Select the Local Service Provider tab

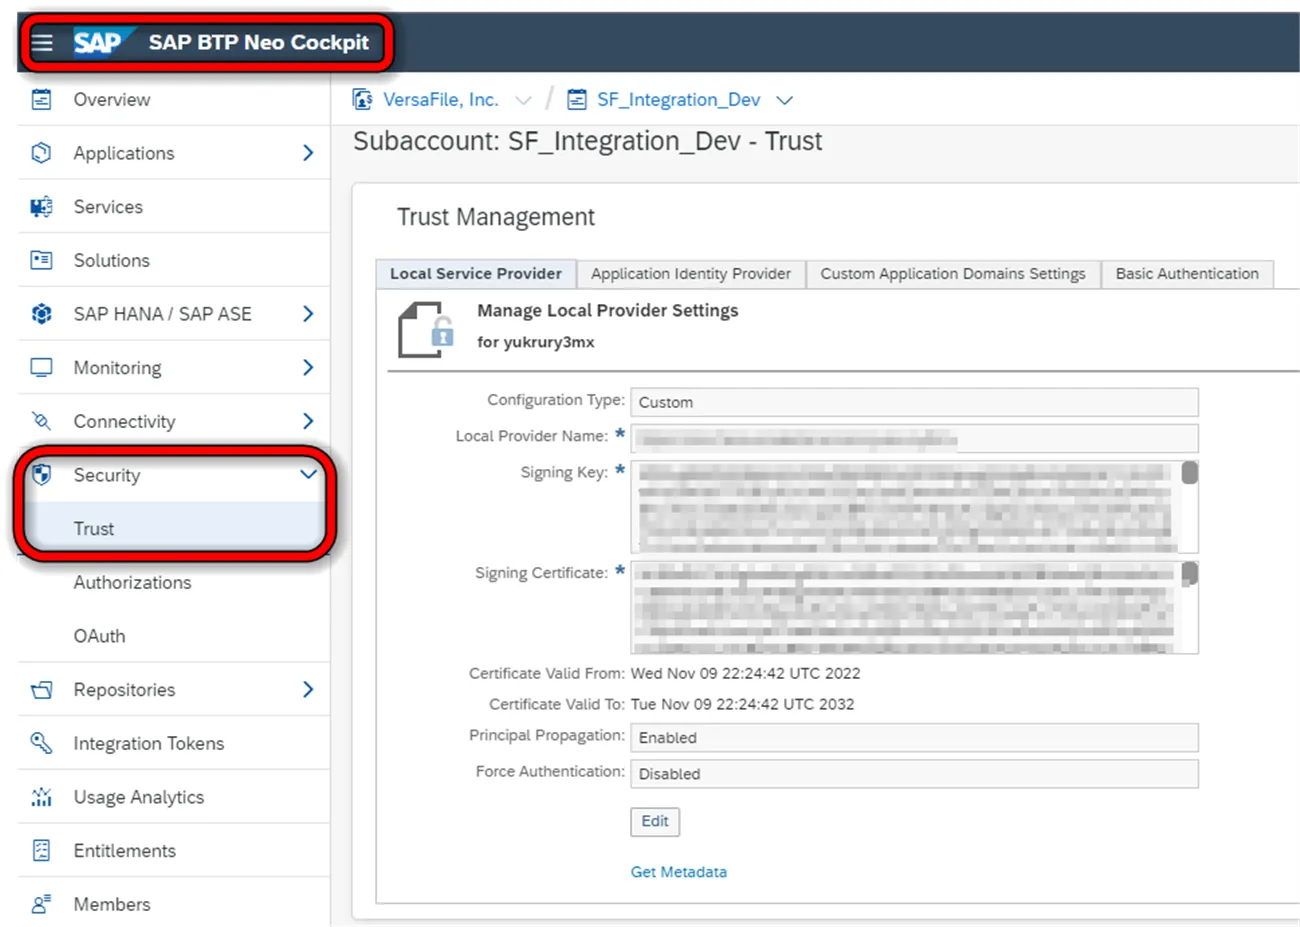click(476, 274)
